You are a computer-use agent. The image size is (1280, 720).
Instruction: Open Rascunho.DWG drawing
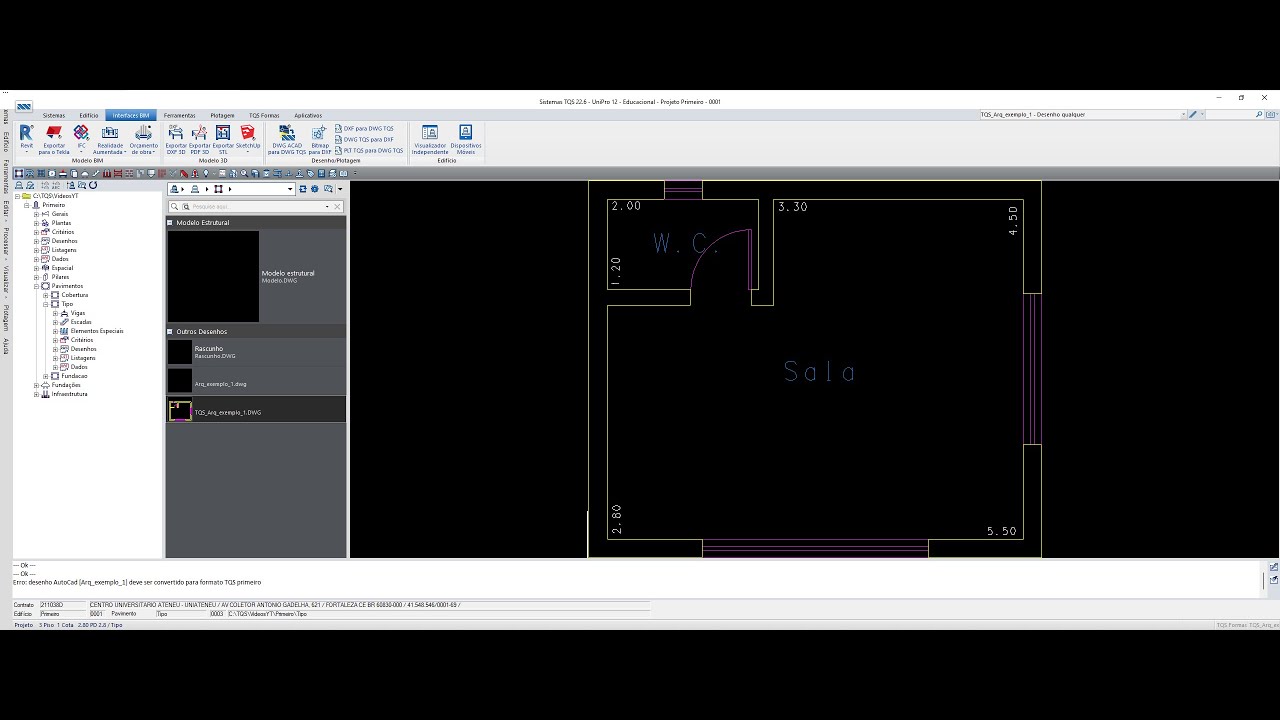(x=256, y=352)
